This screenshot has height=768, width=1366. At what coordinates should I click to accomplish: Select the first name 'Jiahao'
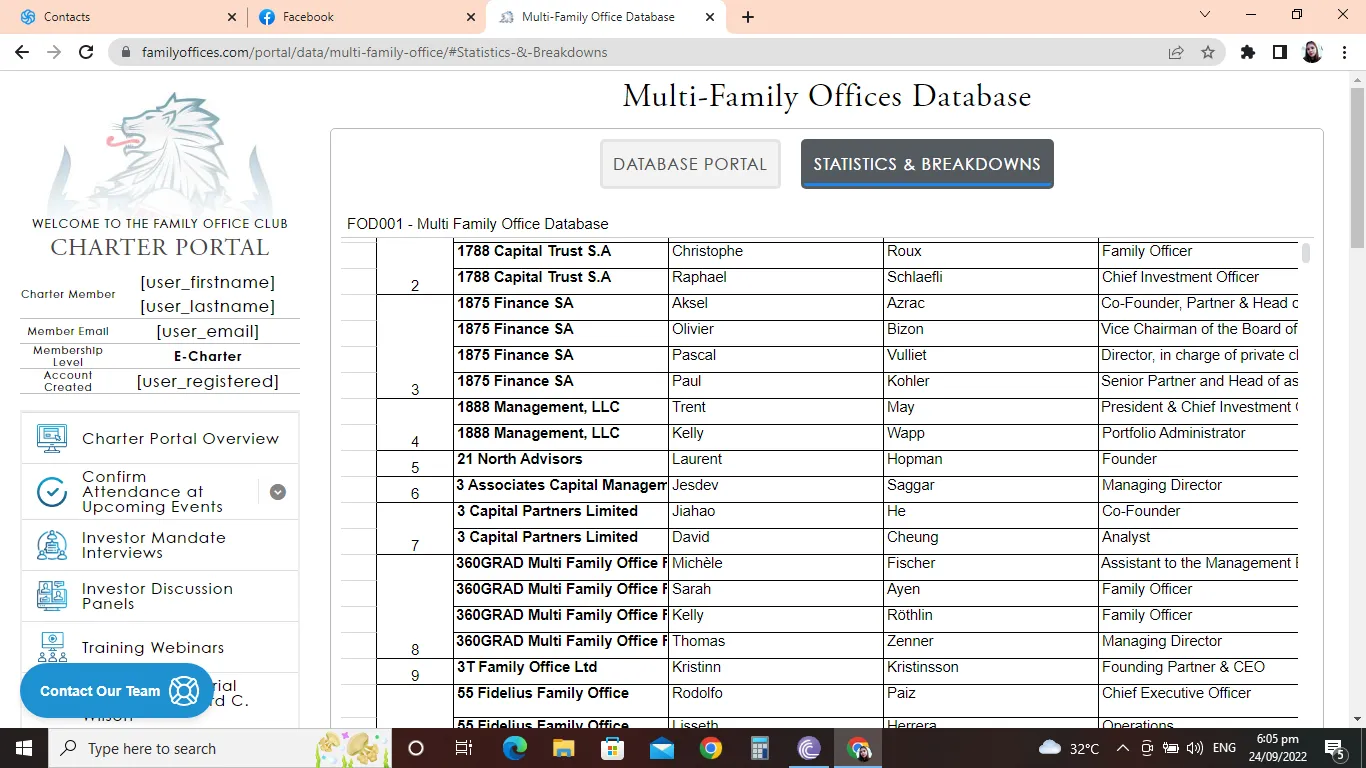click(694, 512)
